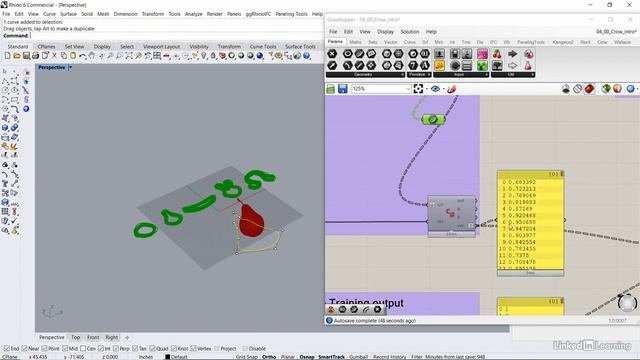The image size is (640, 360).
Task: Click the Paste clipboard icon in Rhino toolbar
Action: pos(73,56)
